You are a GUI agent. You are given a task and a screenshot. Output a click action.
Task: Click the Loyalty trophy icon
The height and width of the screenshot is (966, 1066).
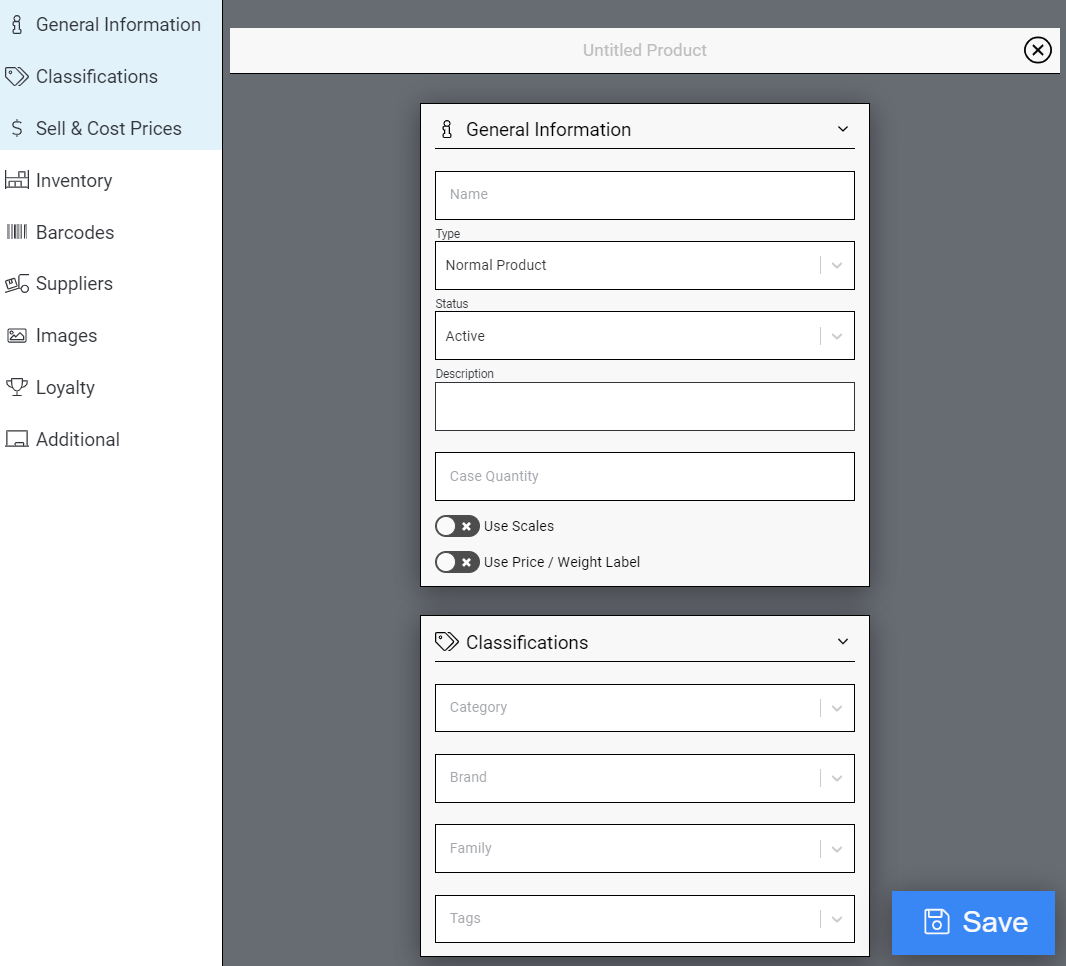click(17, 387)
